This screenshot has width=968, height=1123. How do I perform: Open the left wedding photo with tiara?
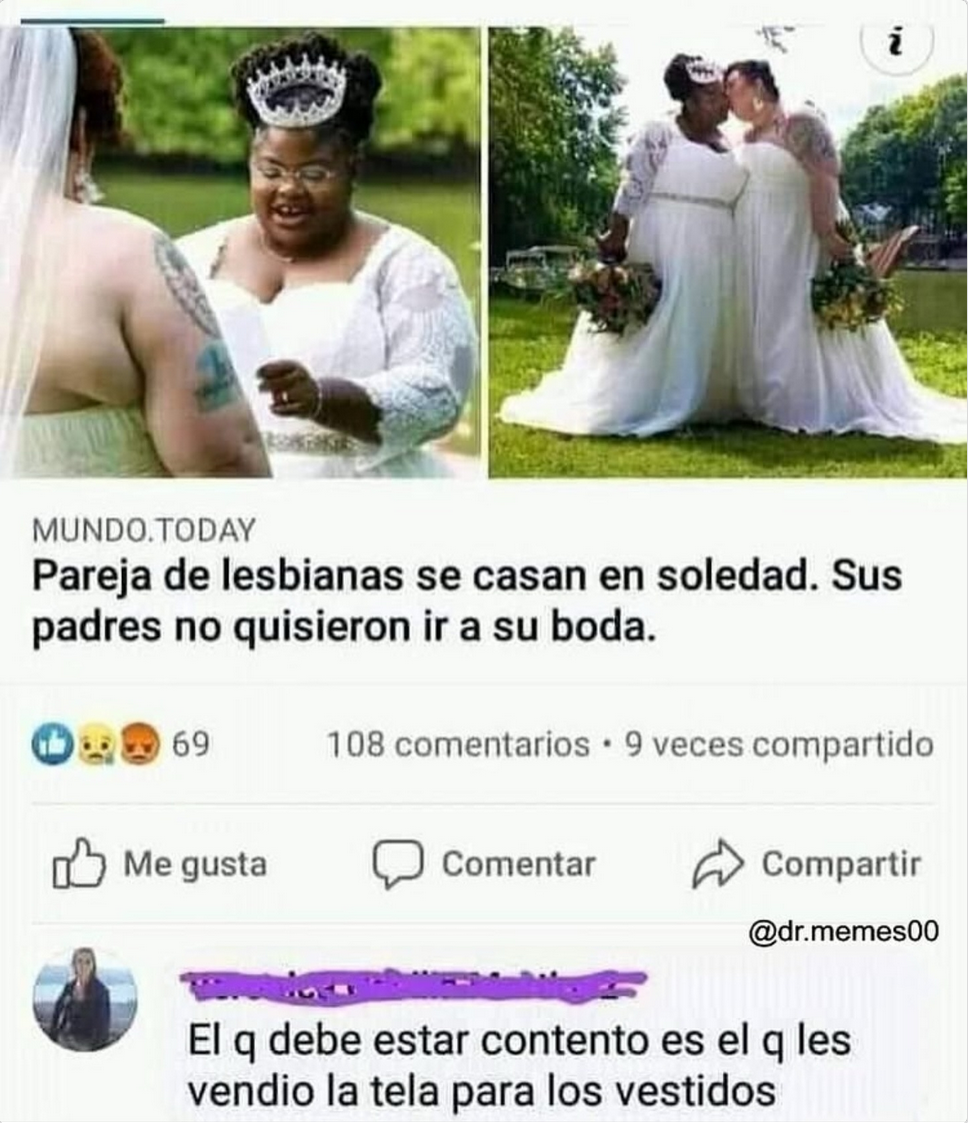pyautogui.click(x=240, y=252)
